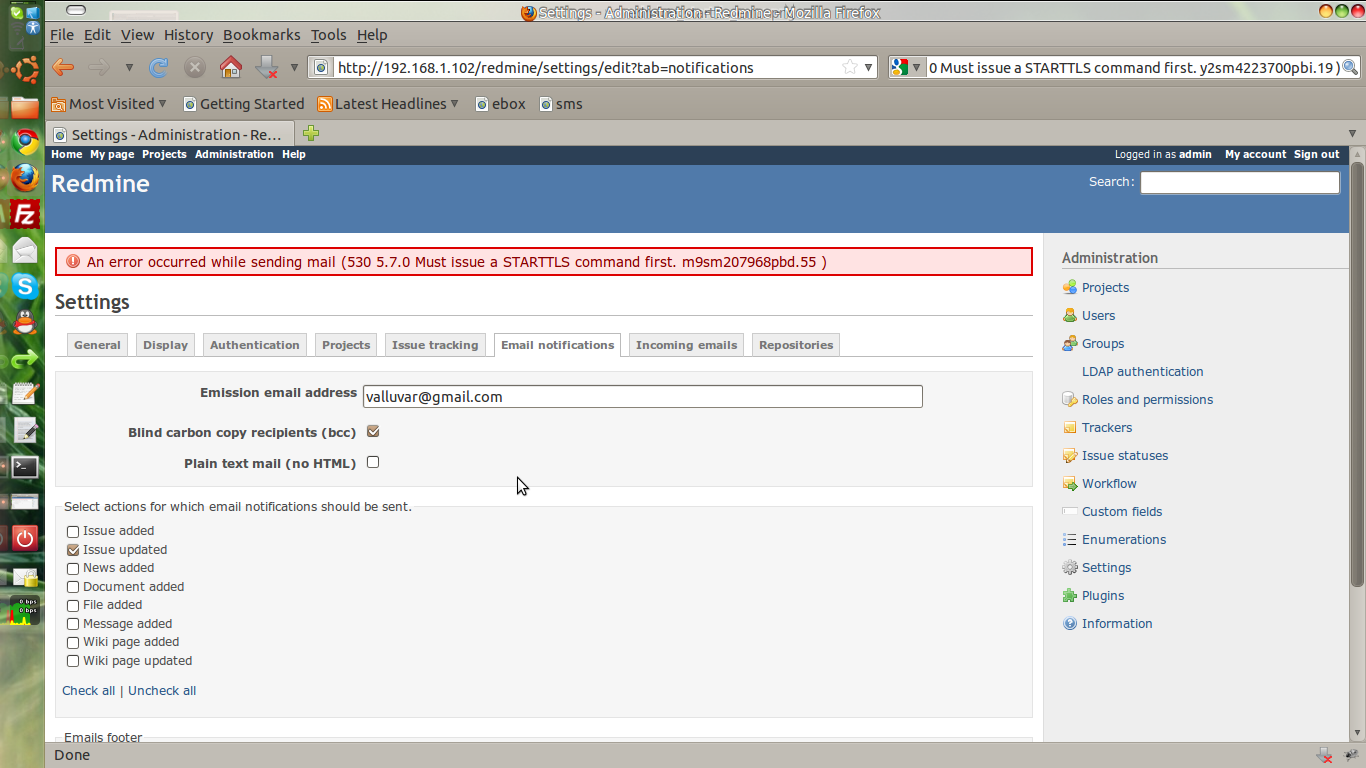The height and width of the screenshot is (768, 1366).
Task: Switch to the General settings tab
Action: pos(97,345)
